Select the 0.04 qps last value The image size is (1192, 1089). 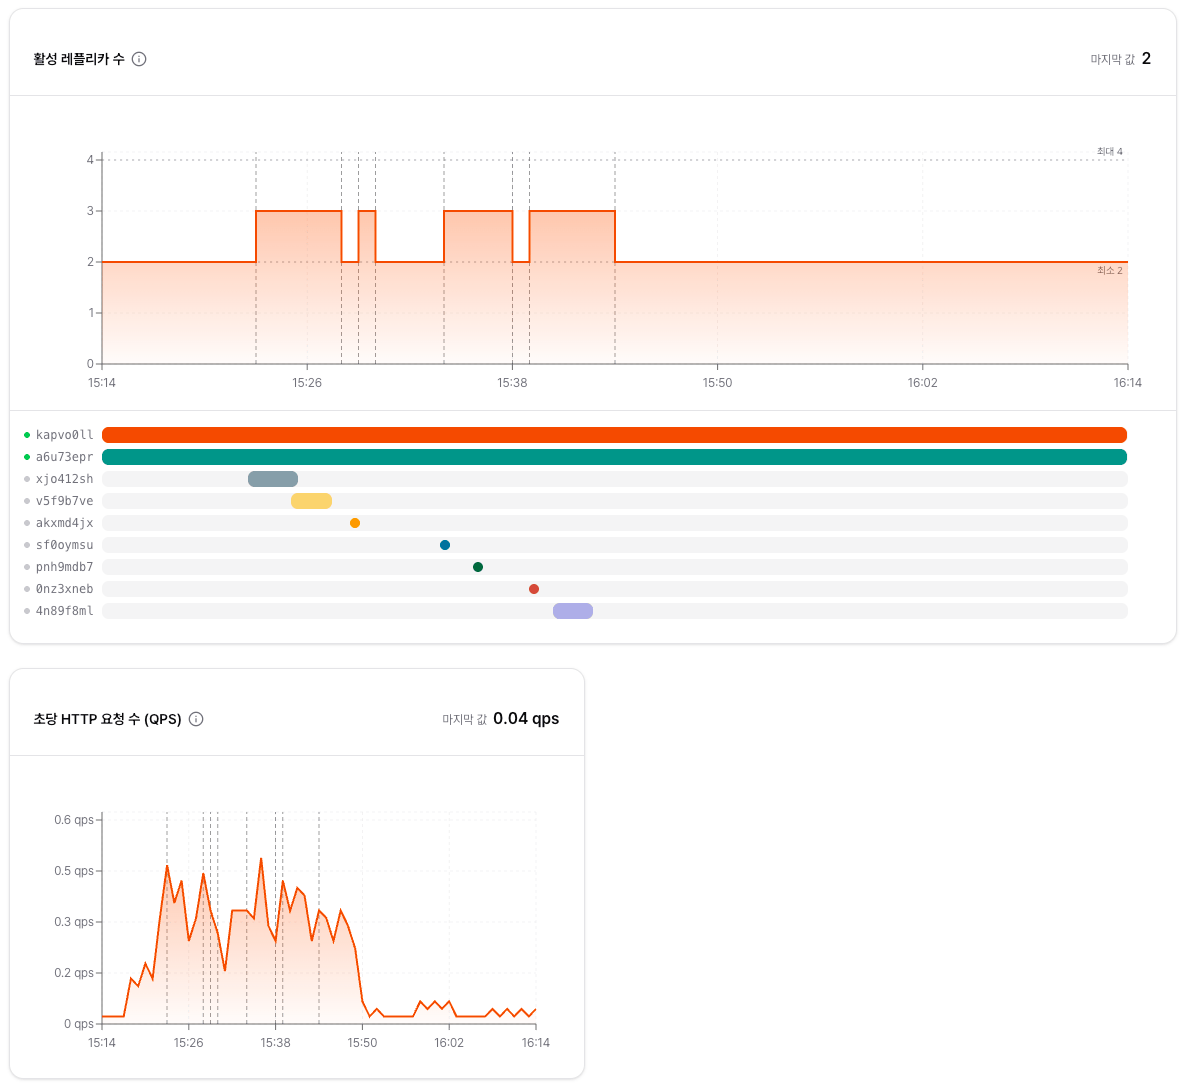526,719
